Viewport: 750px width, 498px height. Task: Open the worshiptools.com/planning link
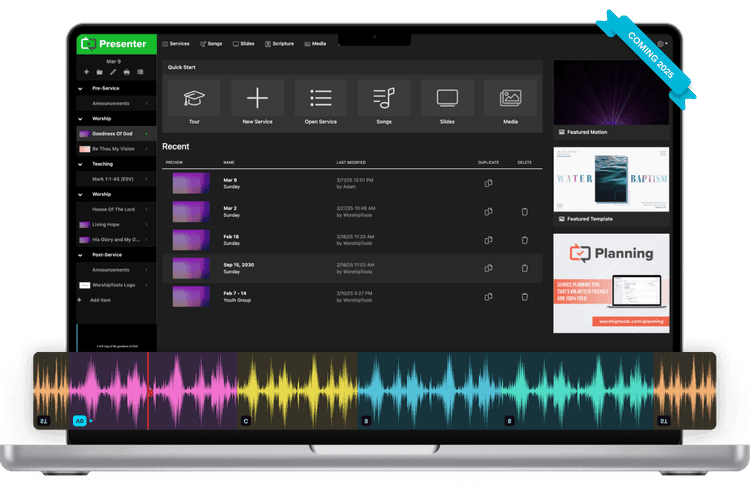click(611, 321)
